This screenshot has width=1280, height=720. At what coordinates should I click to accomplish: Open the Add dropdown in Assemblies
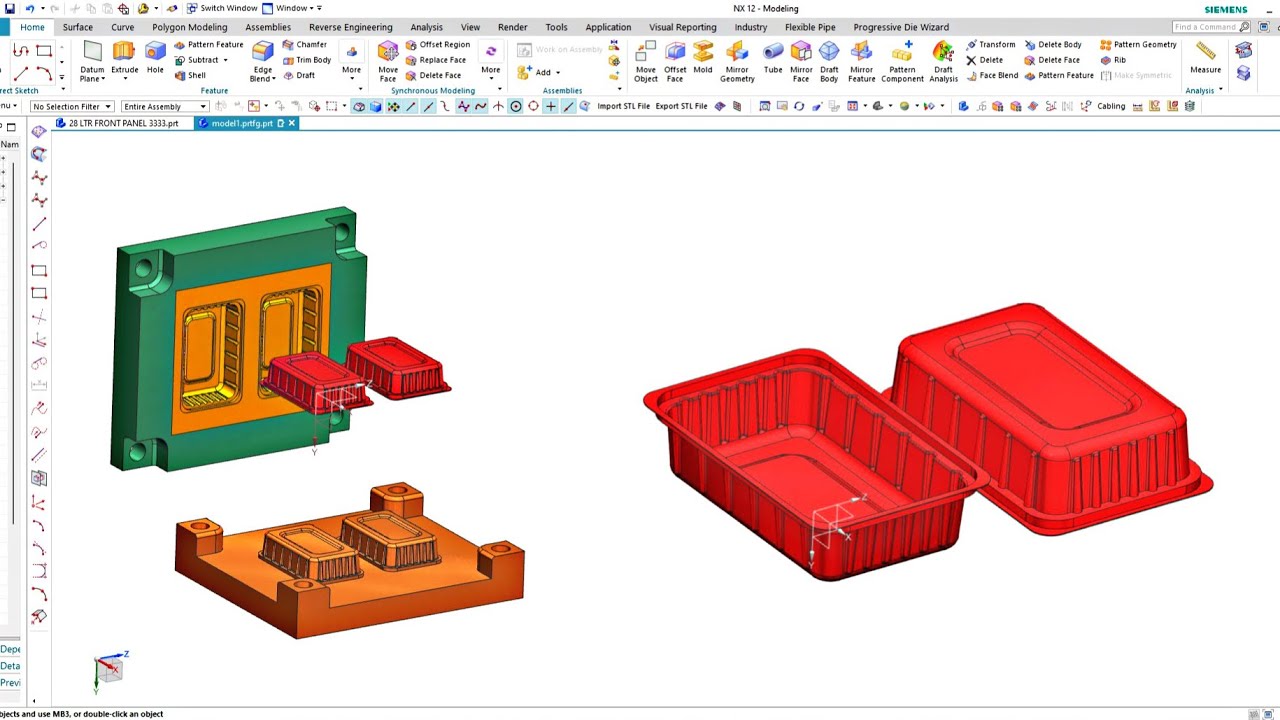(x=557, y=72)
